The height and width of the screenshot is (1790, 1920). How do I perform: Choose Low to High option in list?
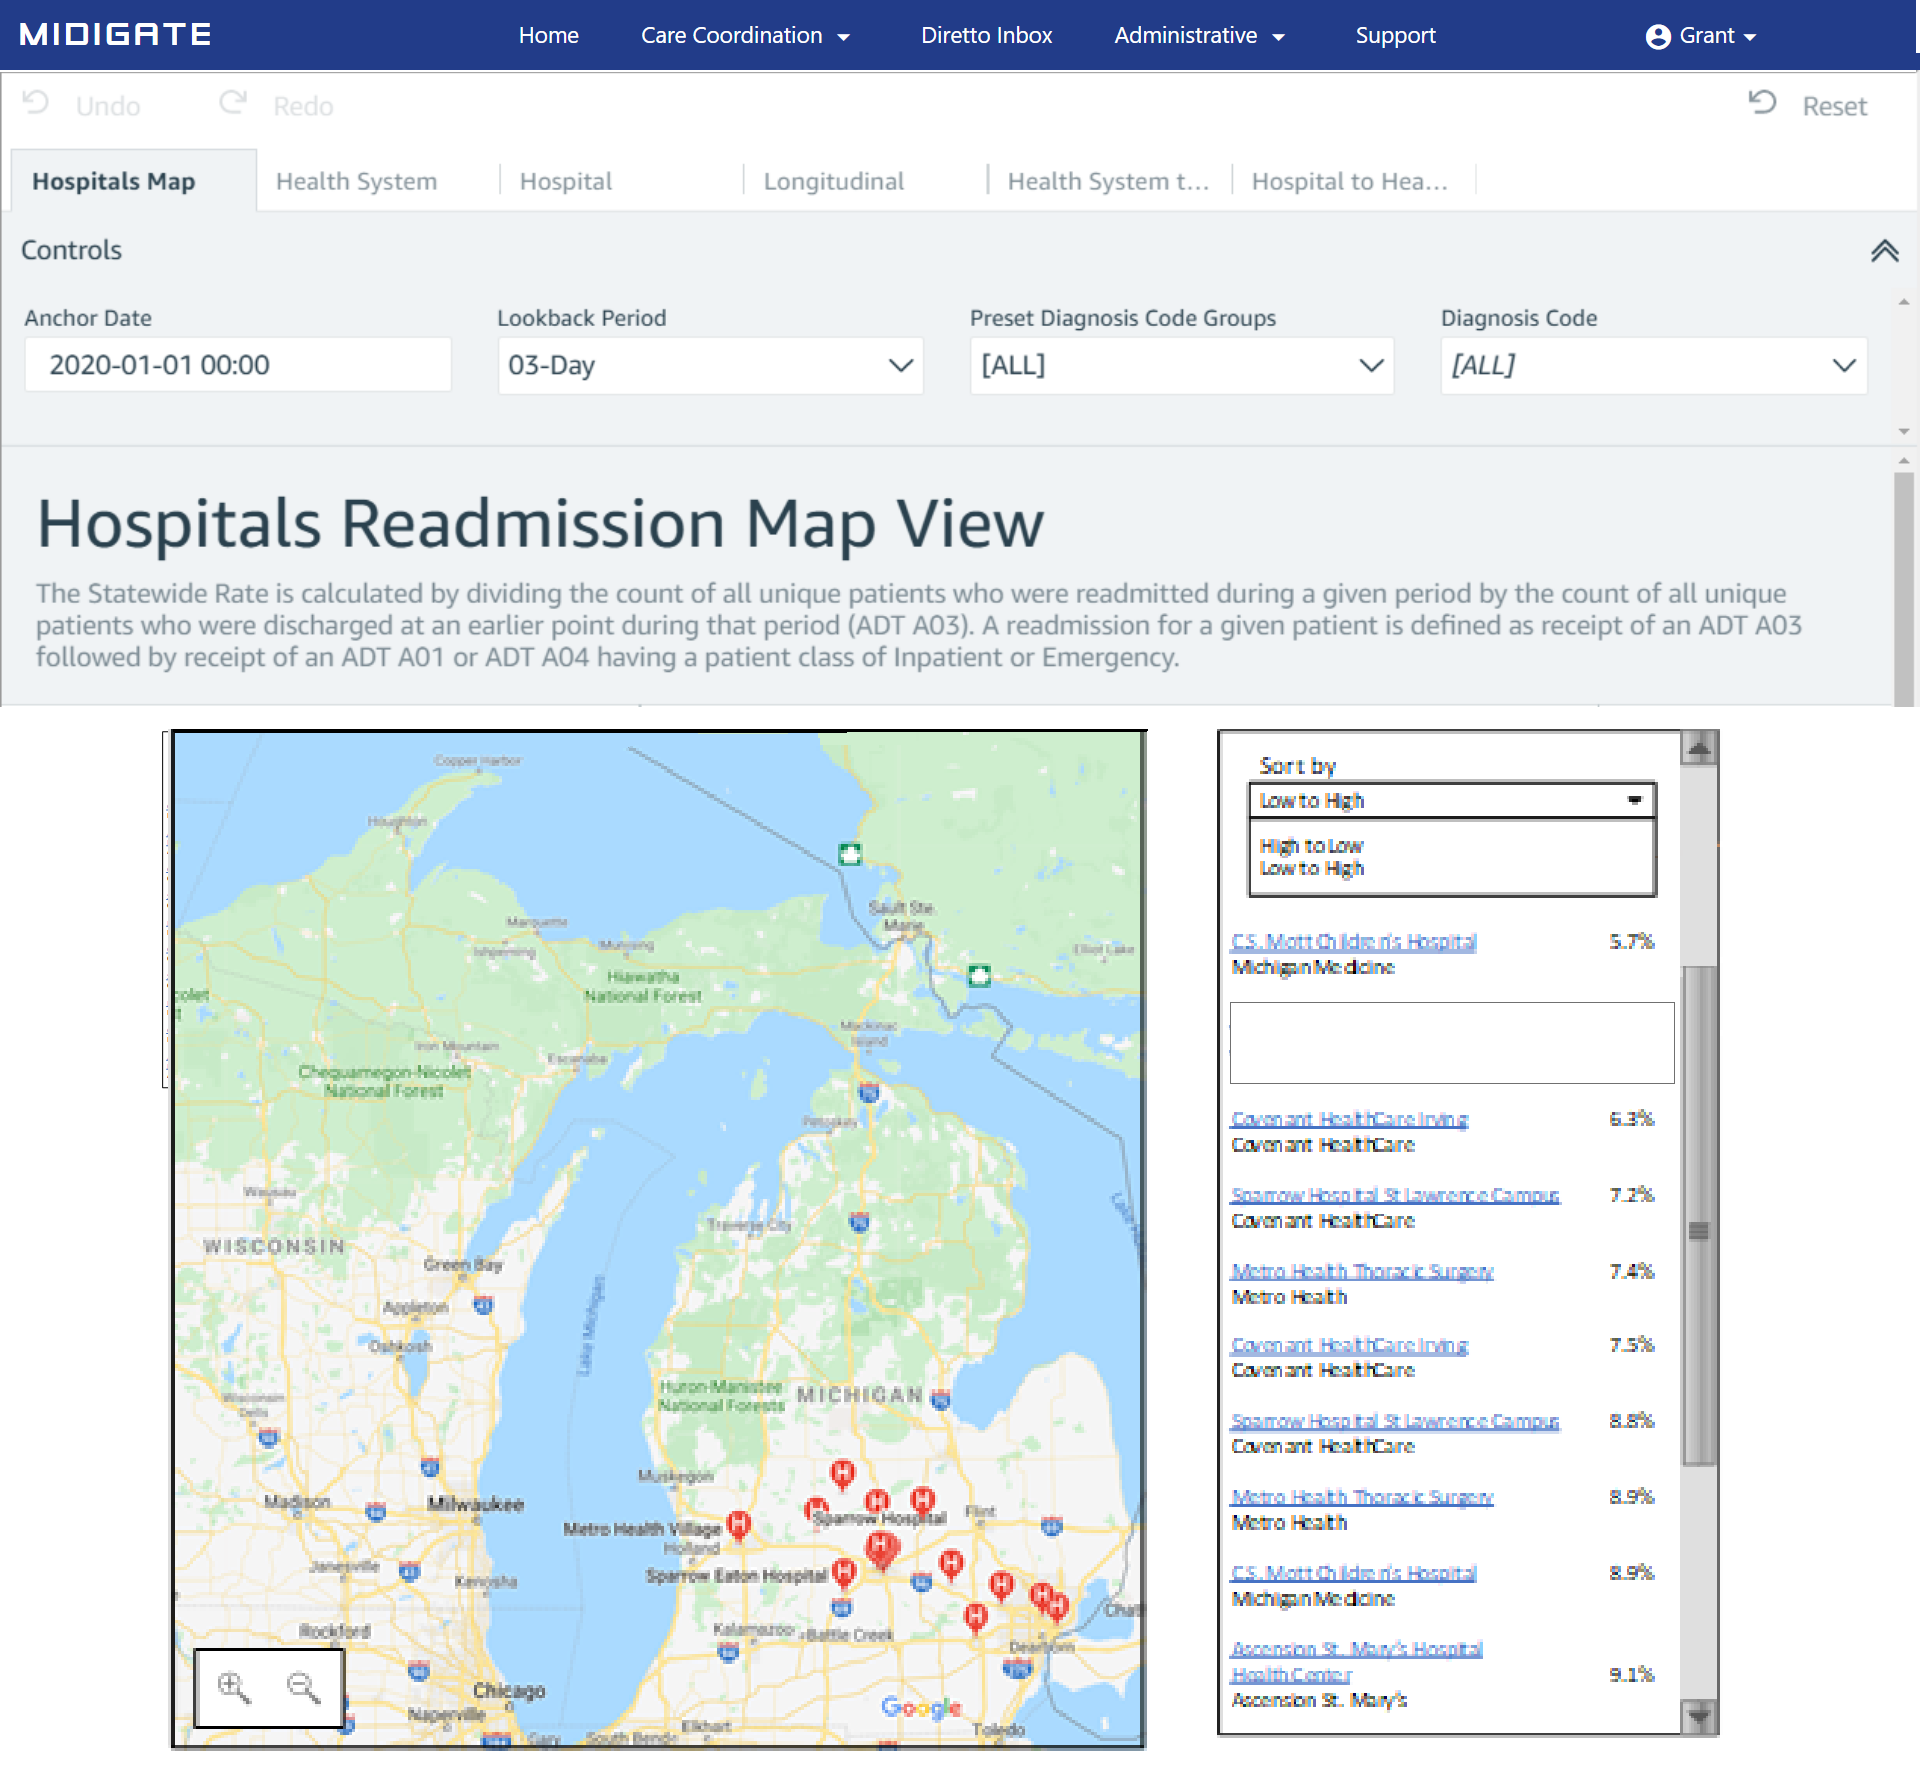[1311, 869]
